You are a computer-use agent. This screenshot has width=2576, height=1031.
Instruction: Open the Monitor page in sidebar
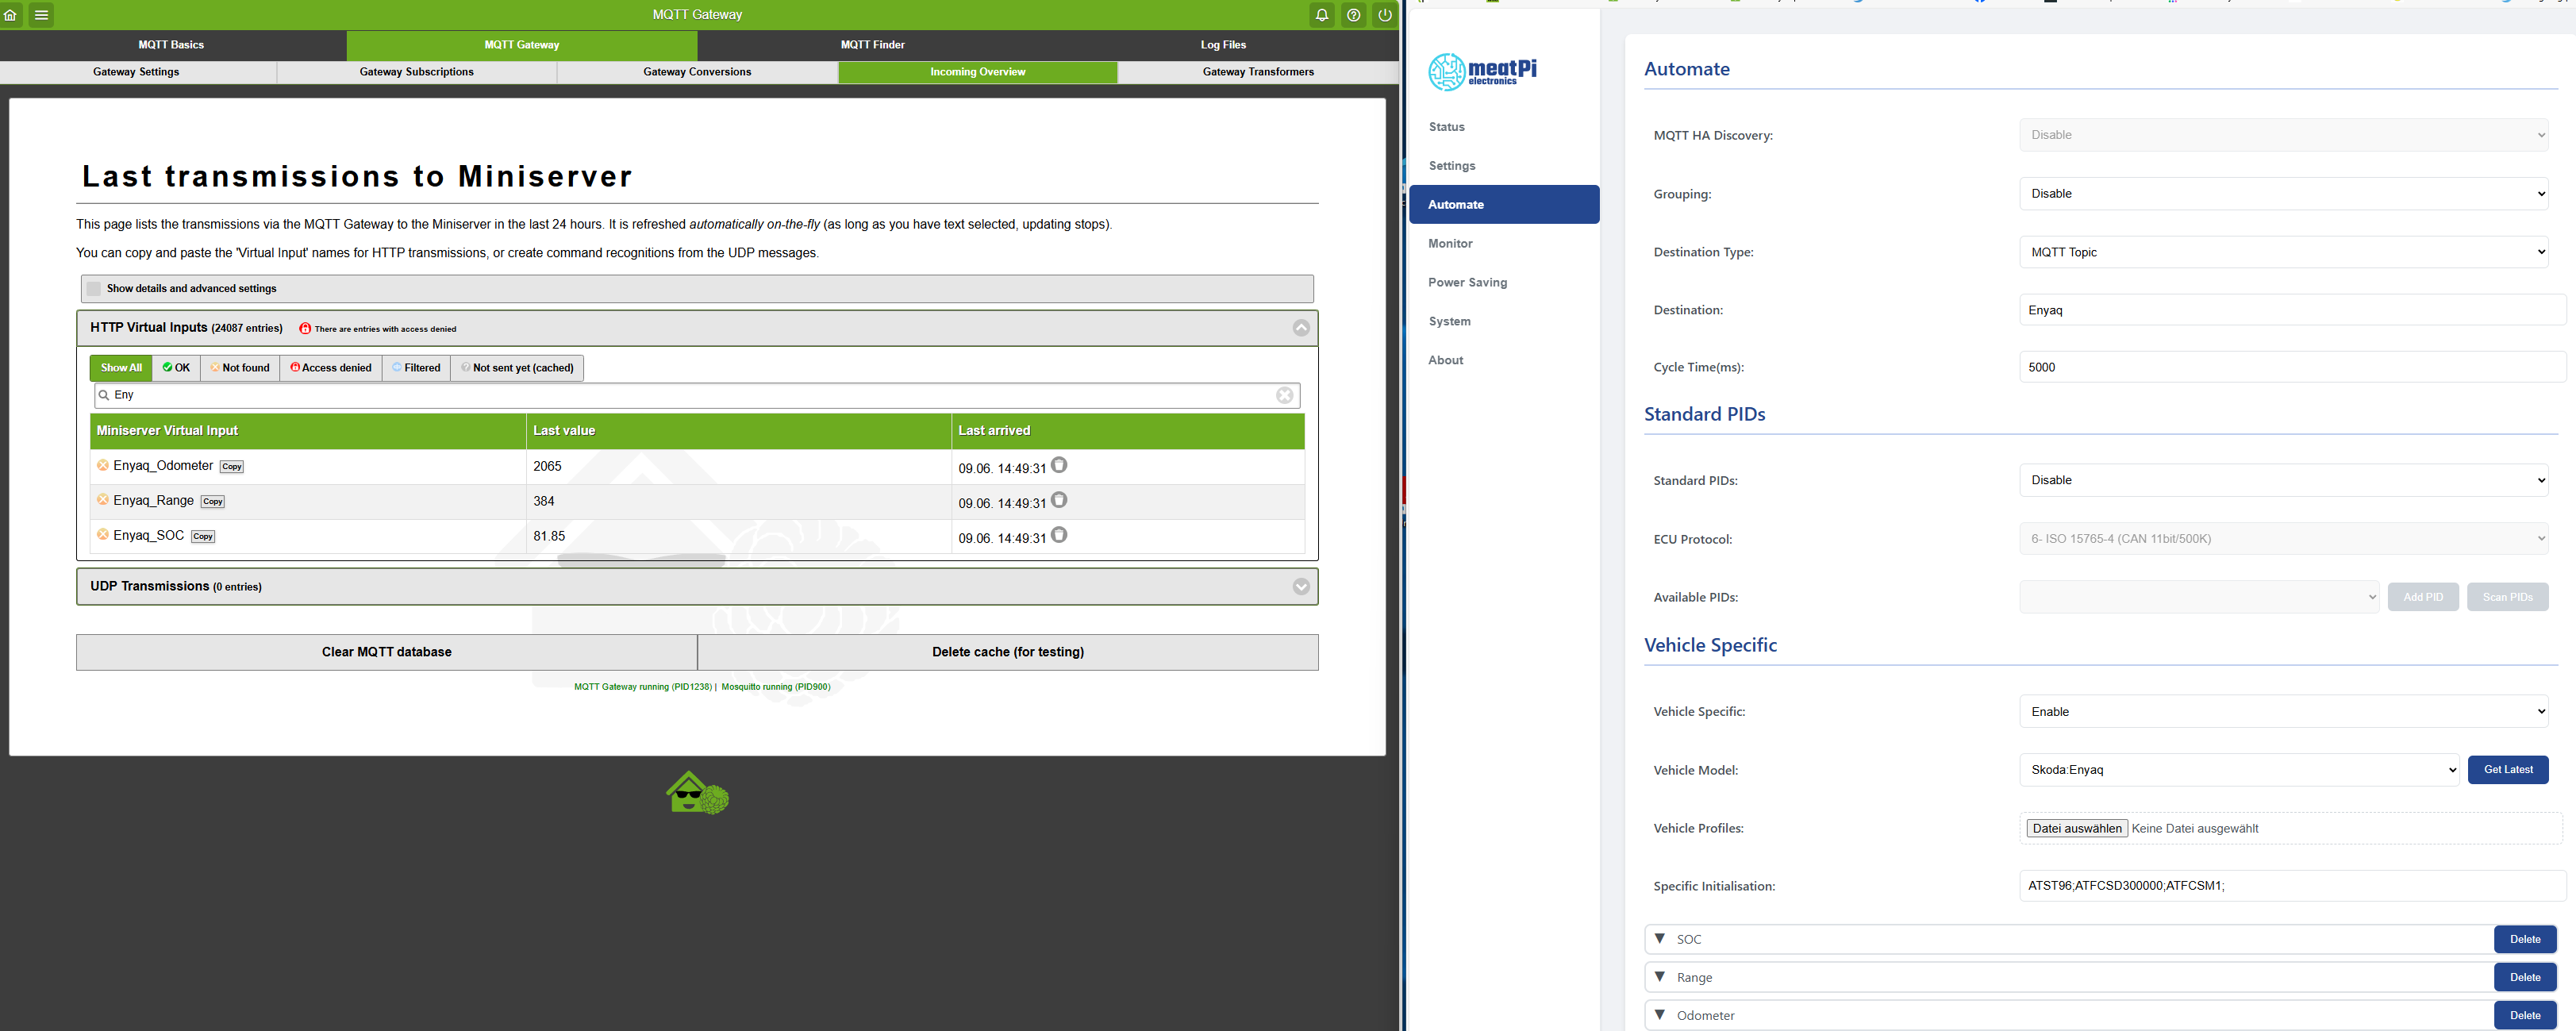click(x=1450, y=244)
